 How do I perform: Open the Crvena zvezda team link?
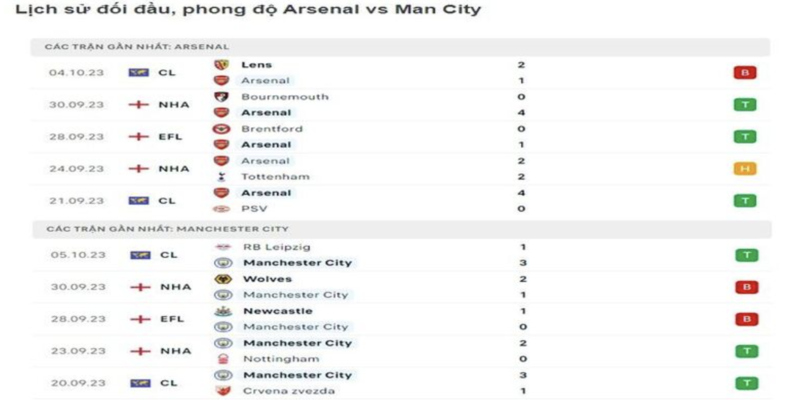coord(288,391)
